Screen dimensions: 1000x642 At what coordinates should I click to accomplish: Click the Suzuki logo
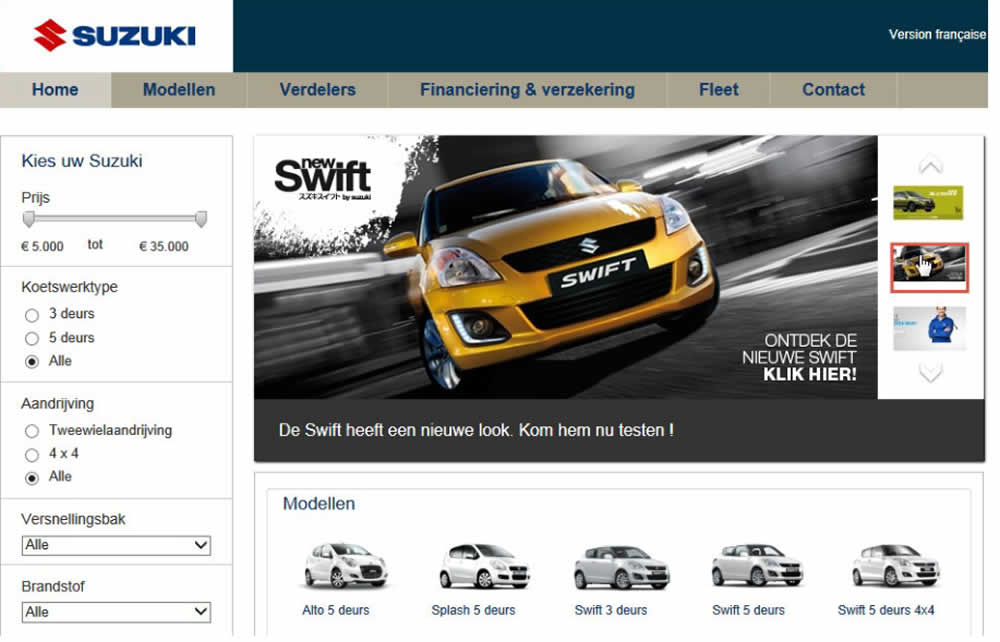(x=114, y=36)
